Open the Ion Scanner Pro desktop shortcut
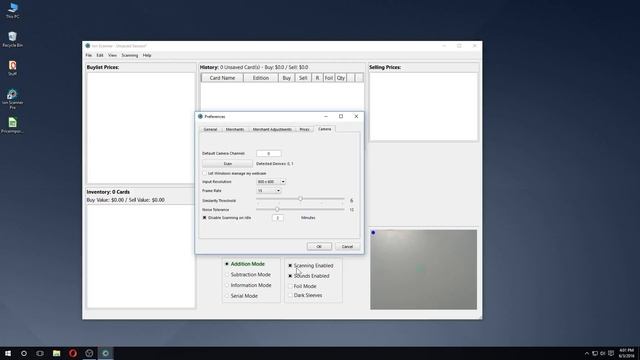This screenshot has width=640, height=360. pyautogui.click(x=13, y=99)
